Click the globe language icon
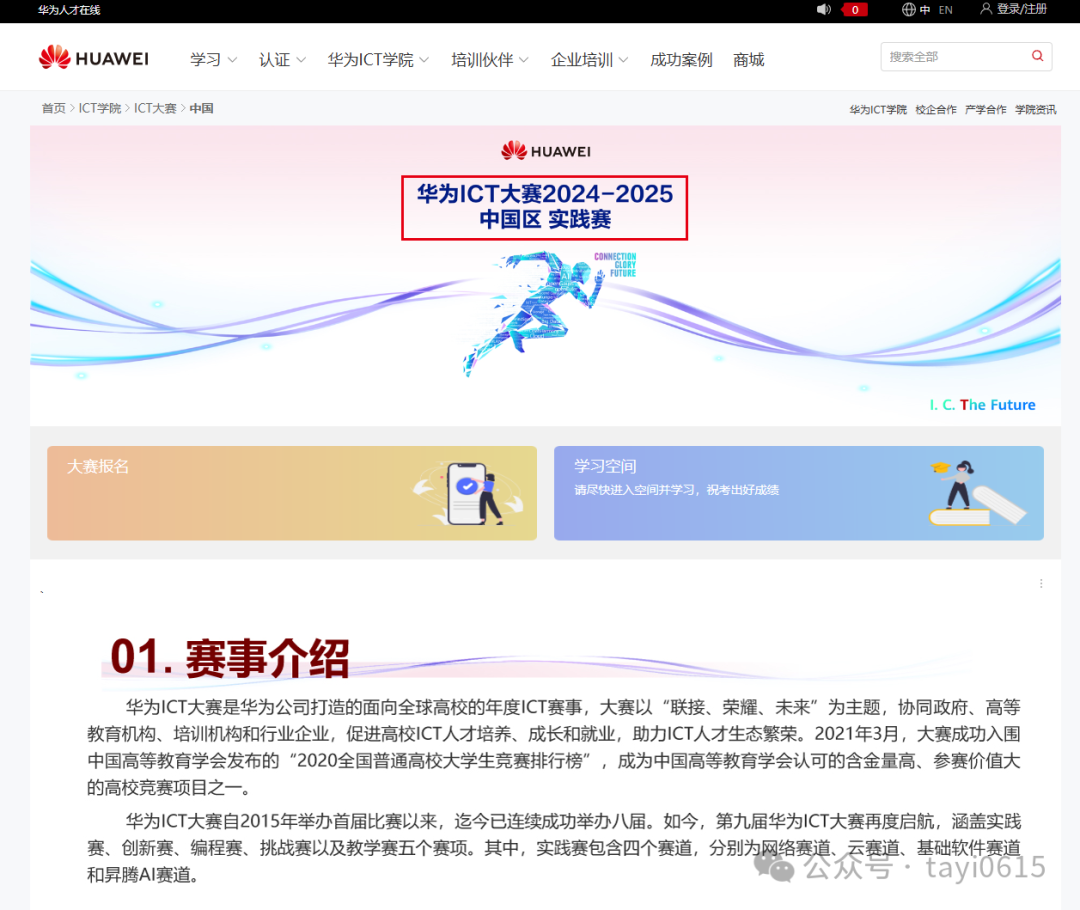This screenshot has width=1080, height=910. pyautogui.click(x=908, y=10)
